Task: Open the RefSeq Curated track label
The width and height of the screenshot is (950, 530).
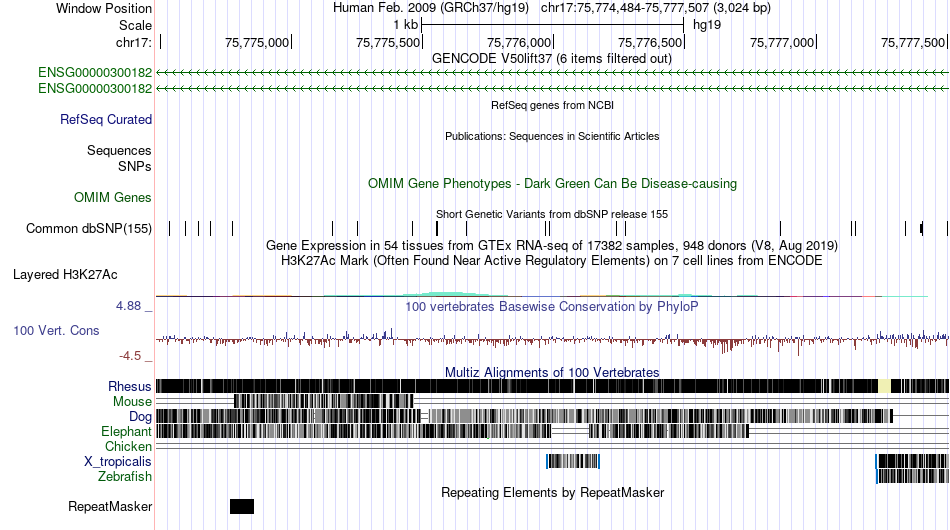Action: [106, 119]
